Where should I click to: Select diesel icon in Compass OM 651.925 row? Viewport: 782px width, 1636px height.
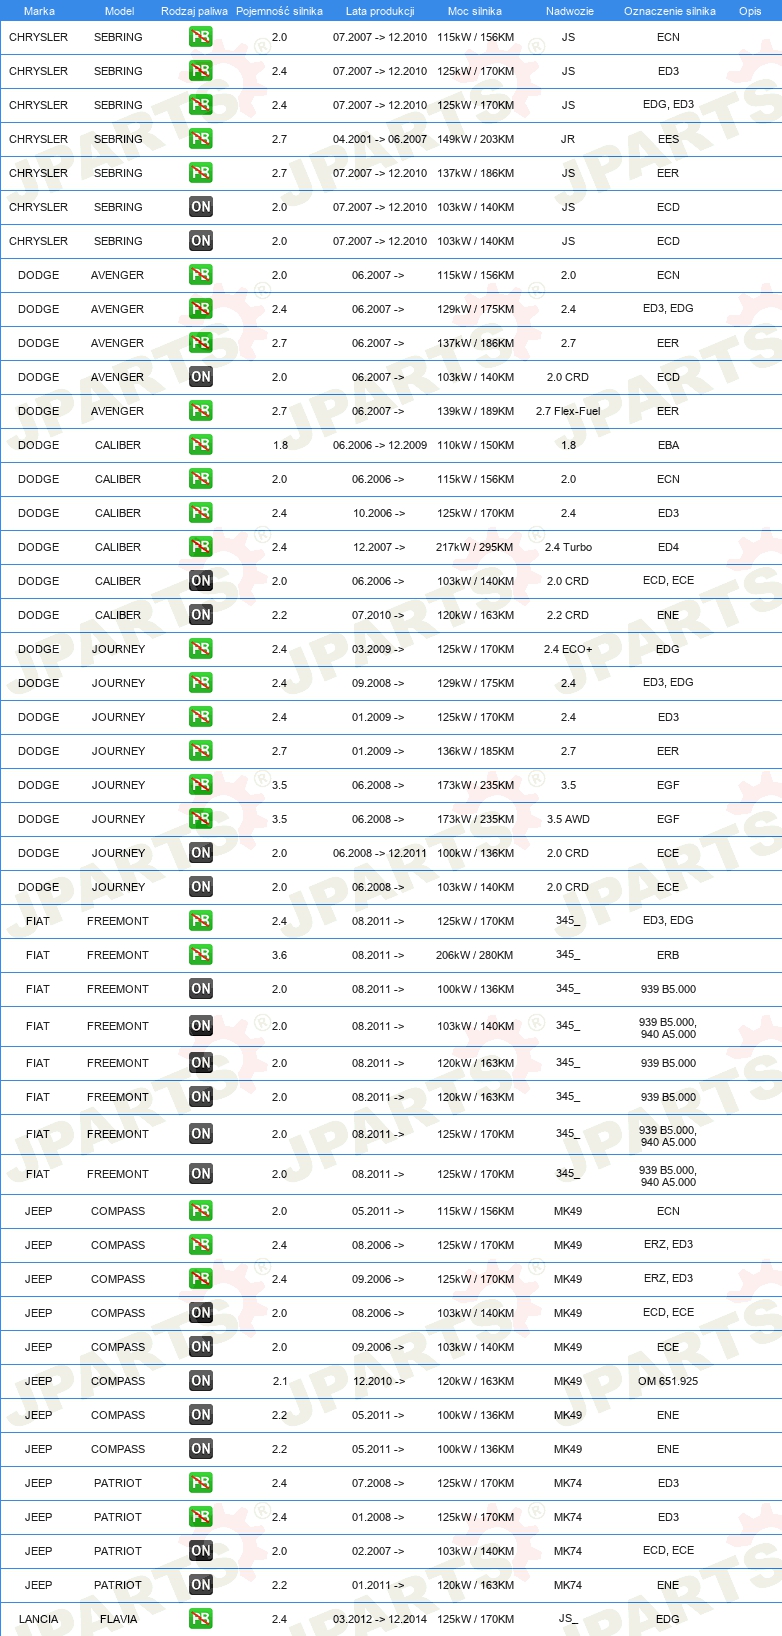click(x=201, y=1381)
